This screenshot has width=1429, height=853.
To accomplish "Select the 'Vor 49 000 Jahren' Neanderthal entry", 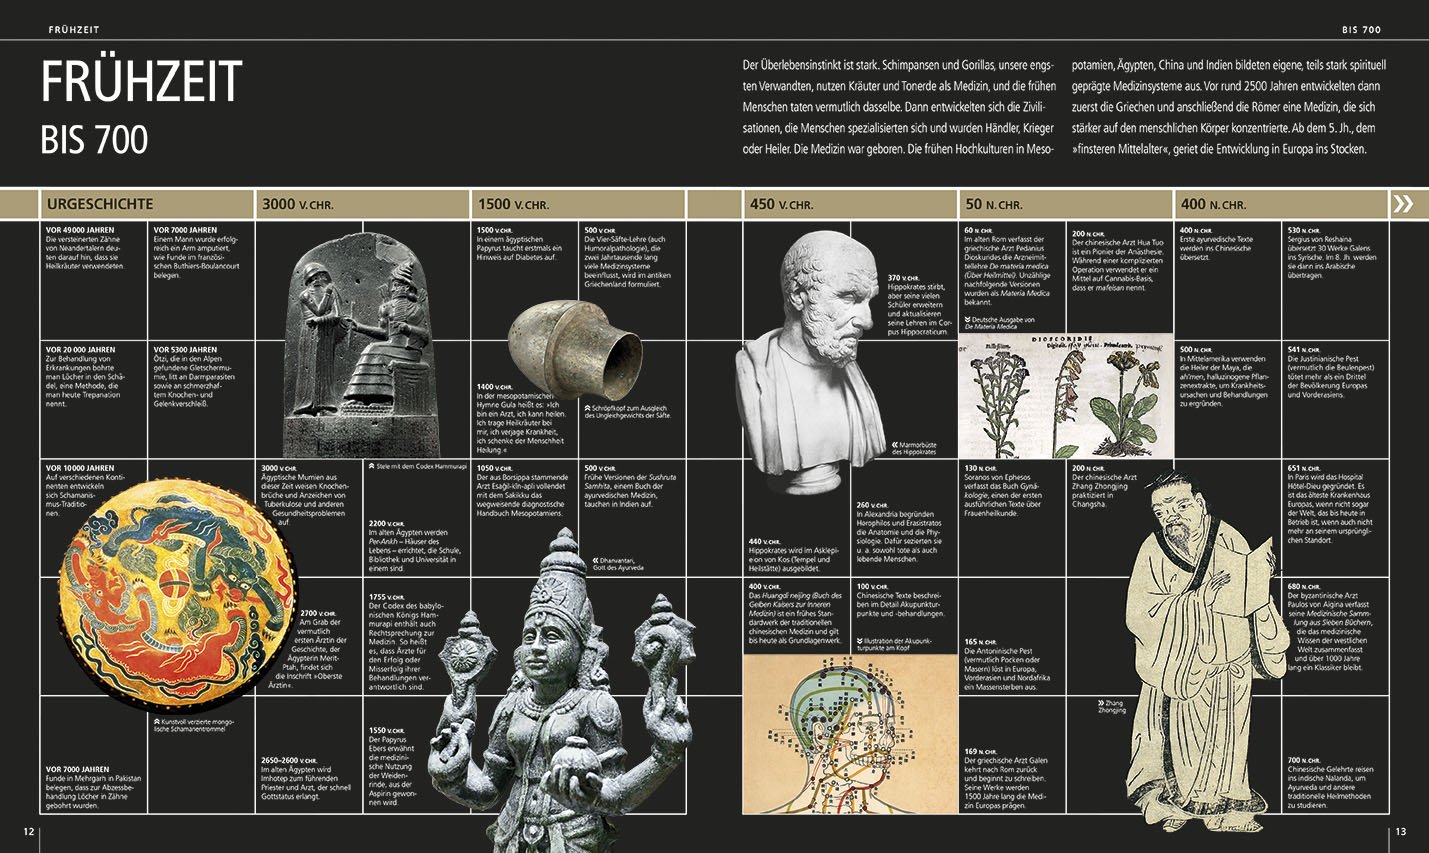I will coord(88,248).
